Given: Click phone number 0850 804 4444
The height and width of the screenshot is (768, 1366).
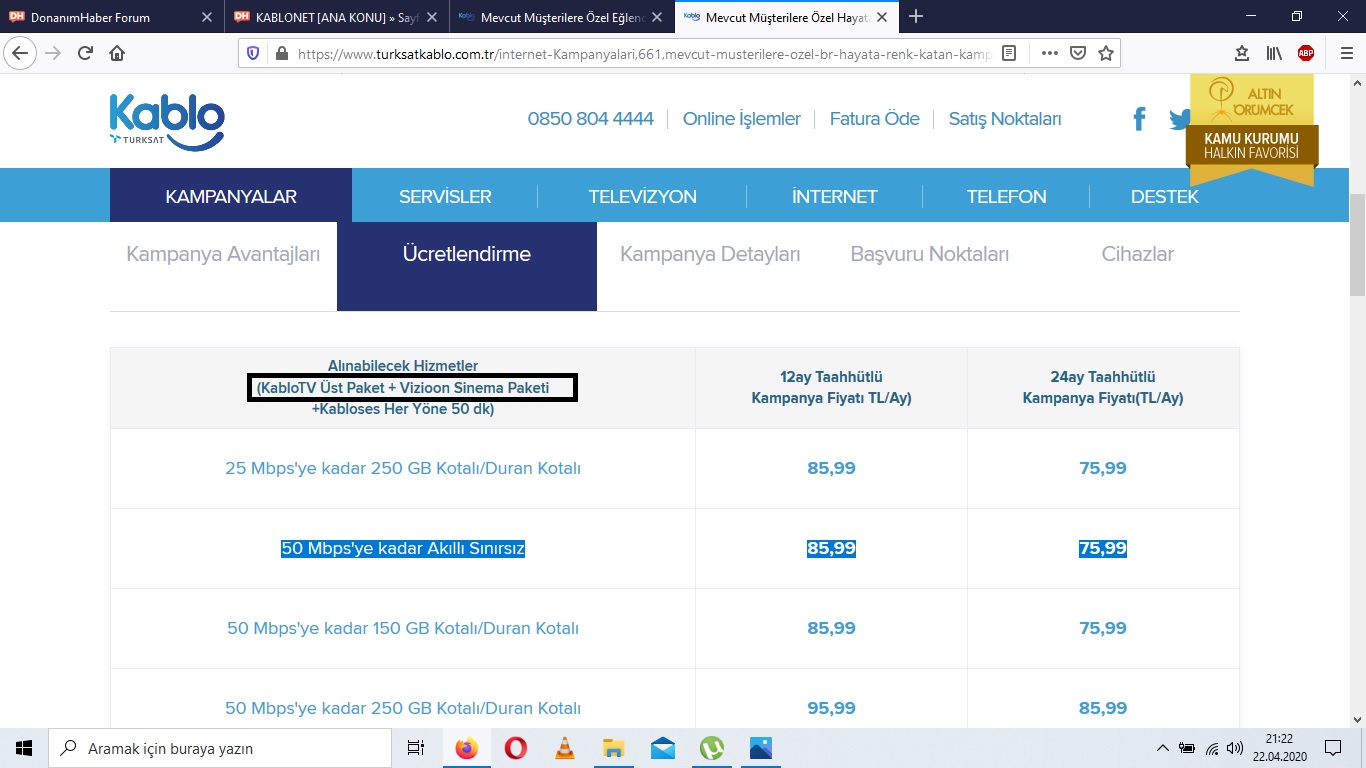Looking at the screenshot, I should coord(590,119).
